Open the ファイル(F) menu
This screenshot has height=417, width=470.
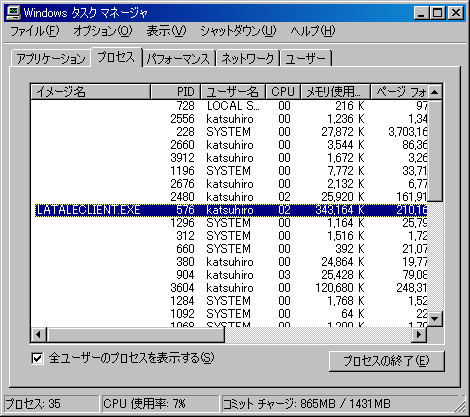(35, 31)
